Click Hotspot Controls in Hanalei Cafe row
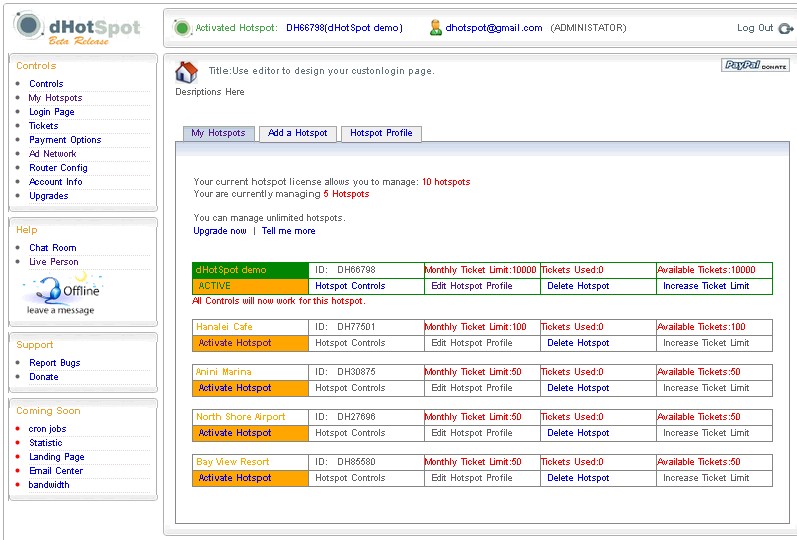 [350, 343]
